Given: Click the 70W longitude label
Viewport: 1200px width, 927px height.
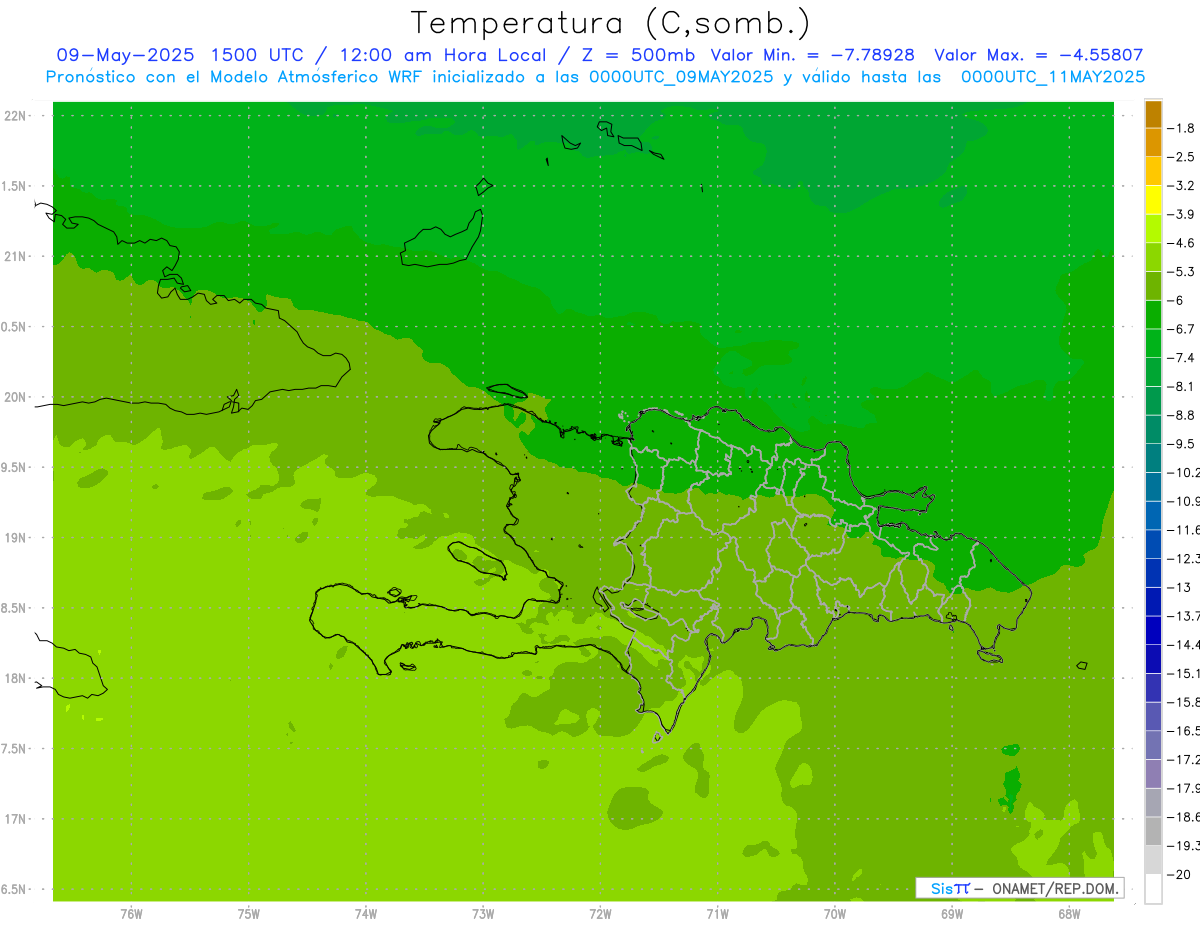Looking at the screenshot, I should (835, 913).
